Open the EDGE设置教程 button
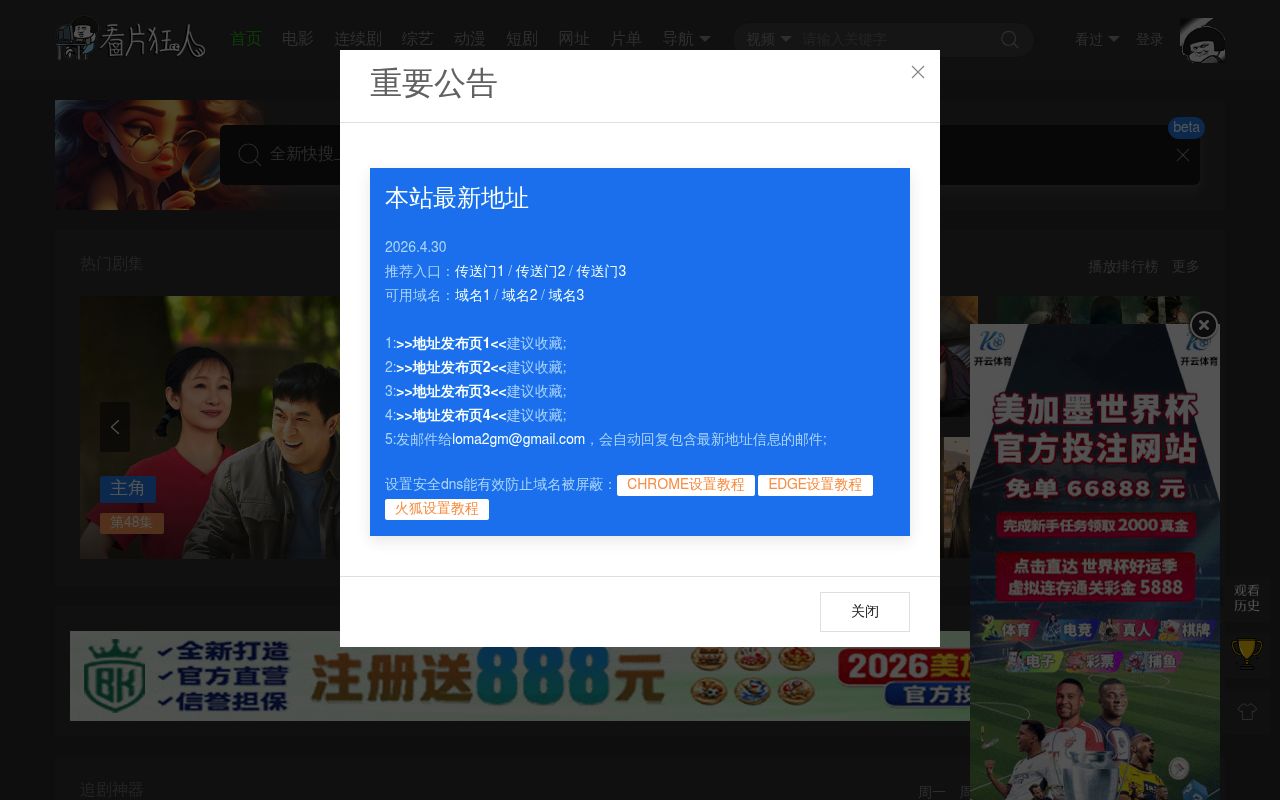This screenshot has height=800, width=1280. (x=815, y=485)
